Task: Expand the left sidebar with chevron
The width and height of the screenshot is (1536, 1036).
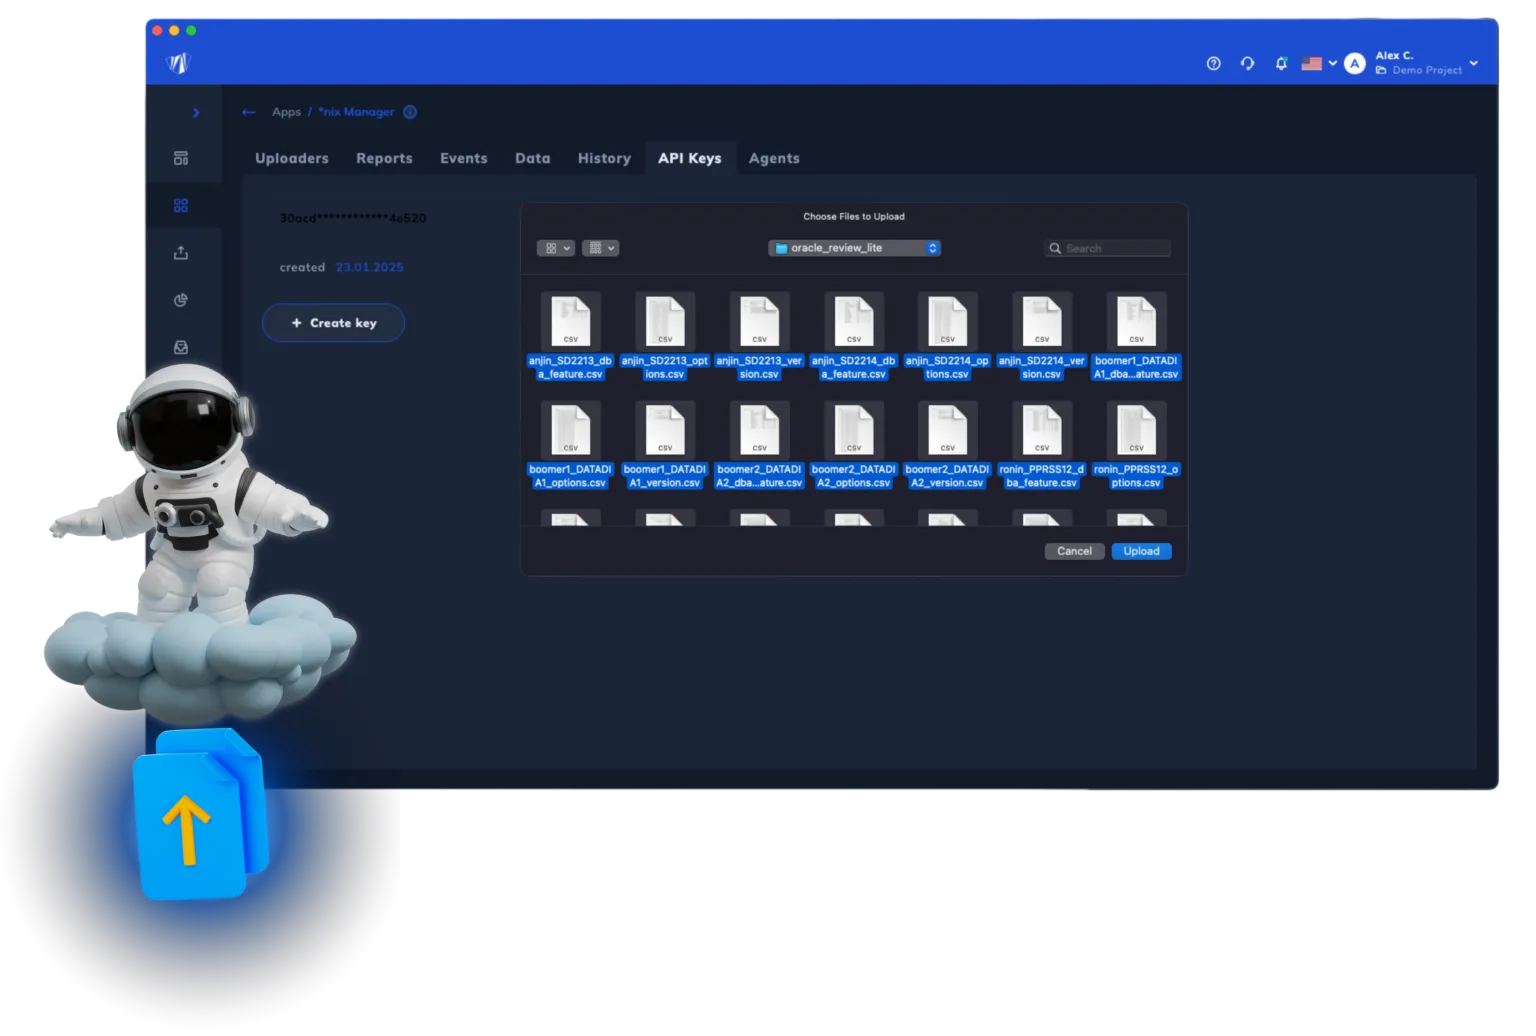Action: tap(195, 113)
